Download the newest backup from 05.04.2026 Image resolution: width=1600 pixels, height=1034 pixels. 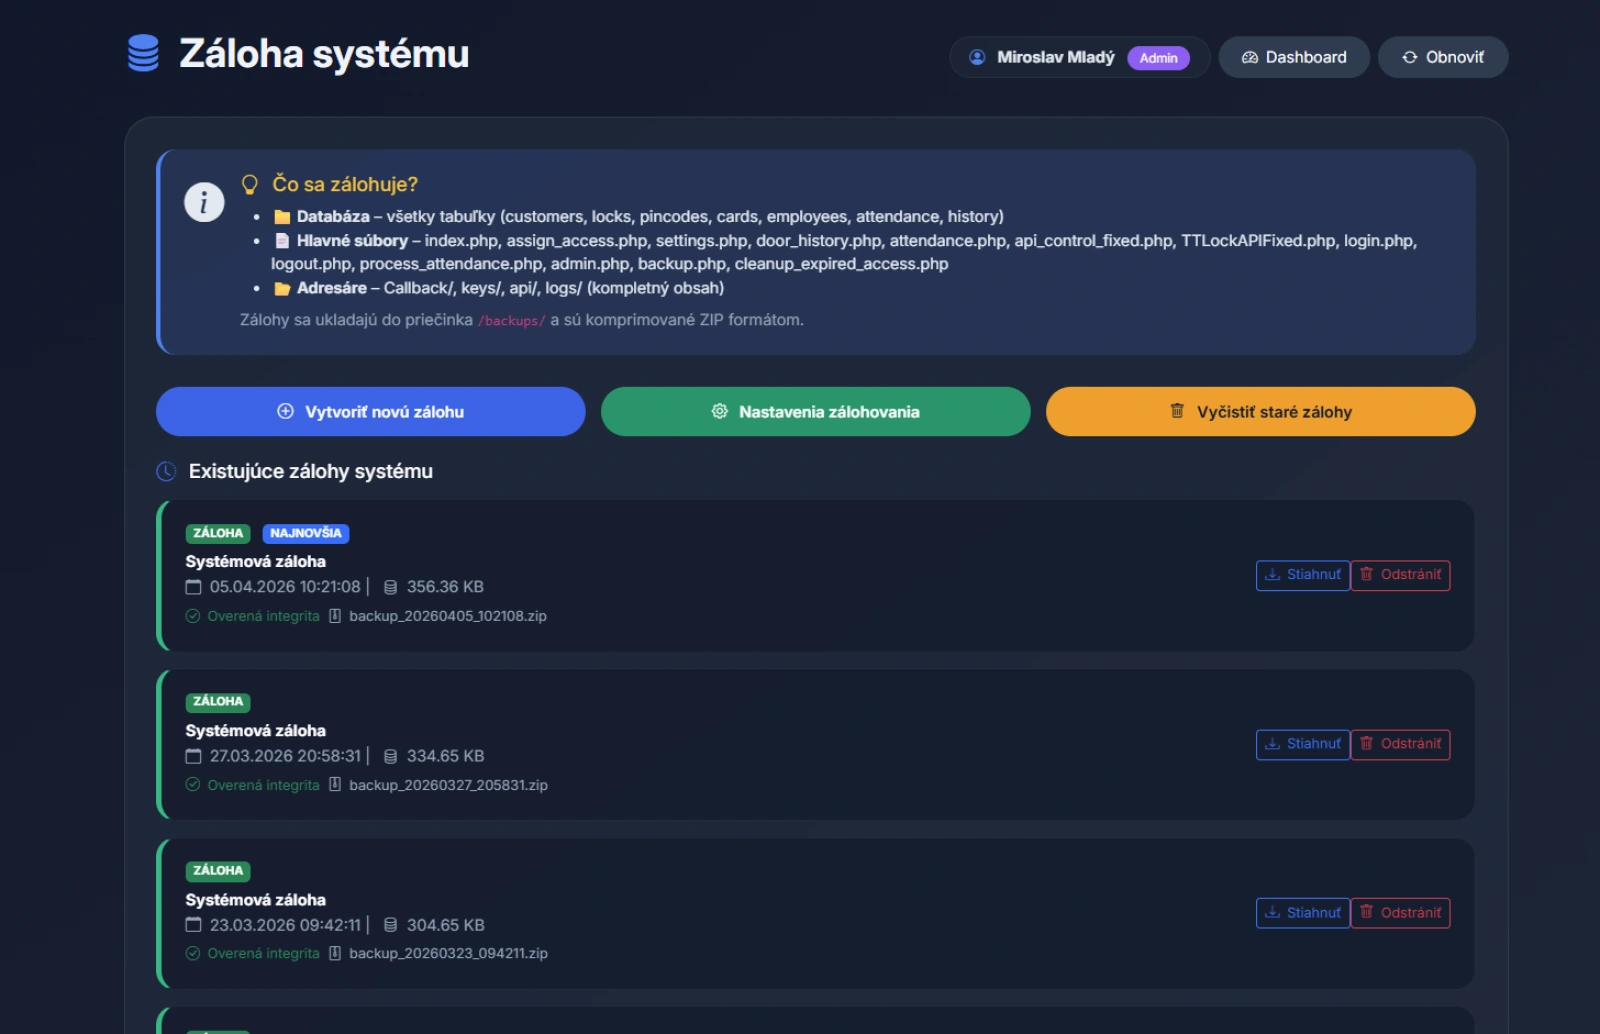click(1302, 575)
